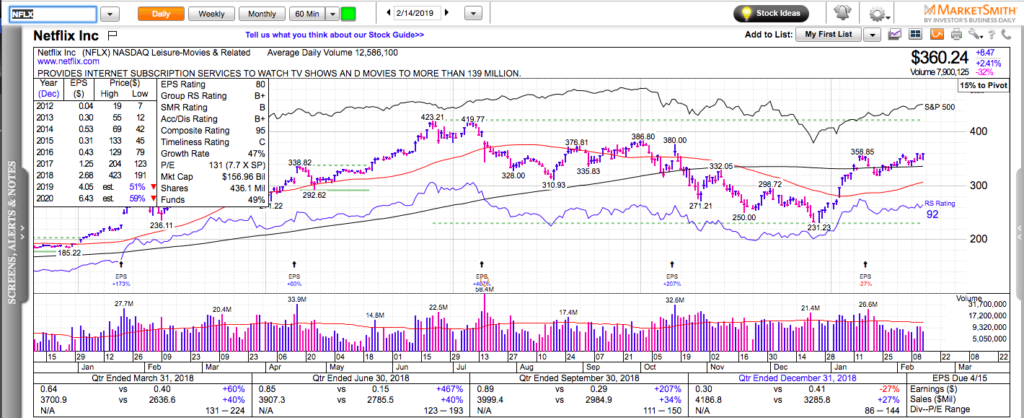Viewport: 1024px width, 418px height.
Task: Switch to the four-panel grid view icon
Action: pos(916,34)
